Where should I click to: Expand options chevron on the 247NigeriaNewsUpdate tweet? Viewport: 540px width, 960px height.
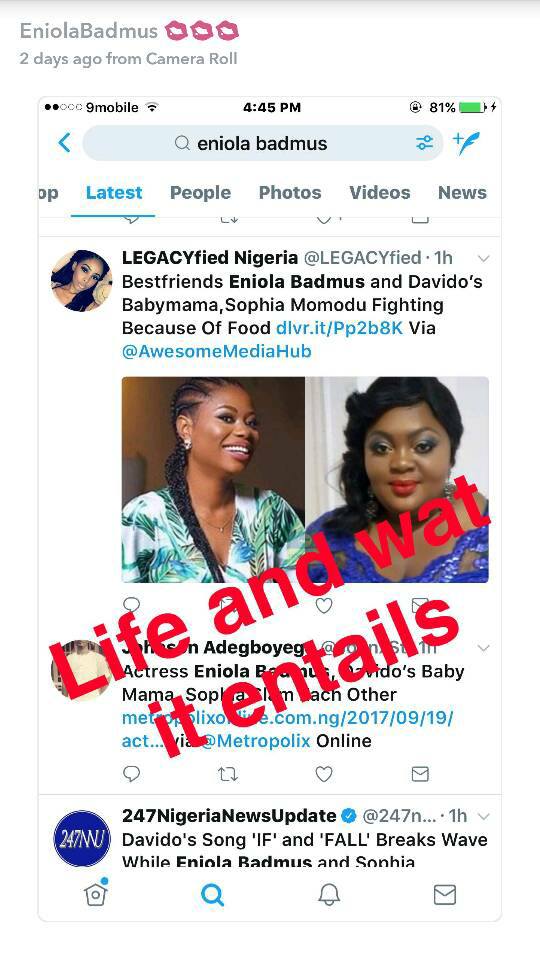click(484, 816)
